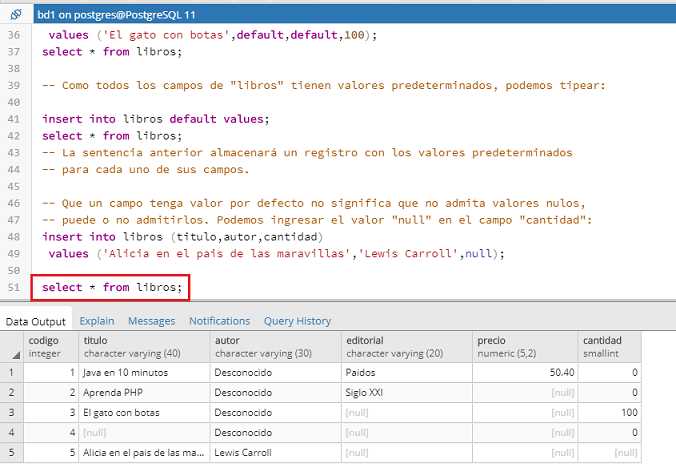Click the null cantidad cell in row 5
This screenshot has height=476, width=676.
coord(610,453)
